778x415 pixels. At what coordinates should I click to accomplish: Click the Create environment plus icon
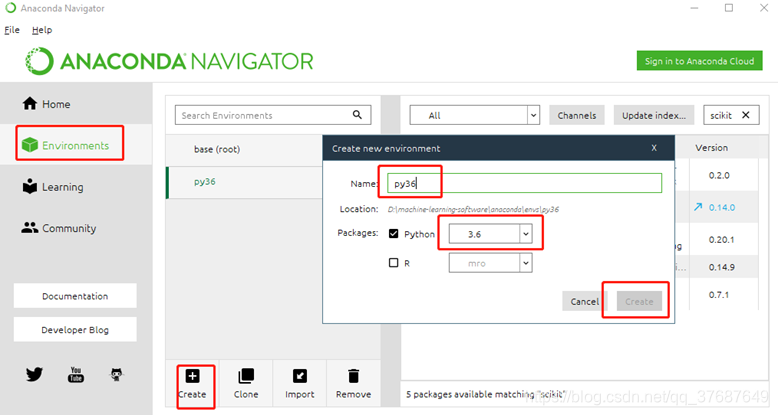click(x=193, y=376)
